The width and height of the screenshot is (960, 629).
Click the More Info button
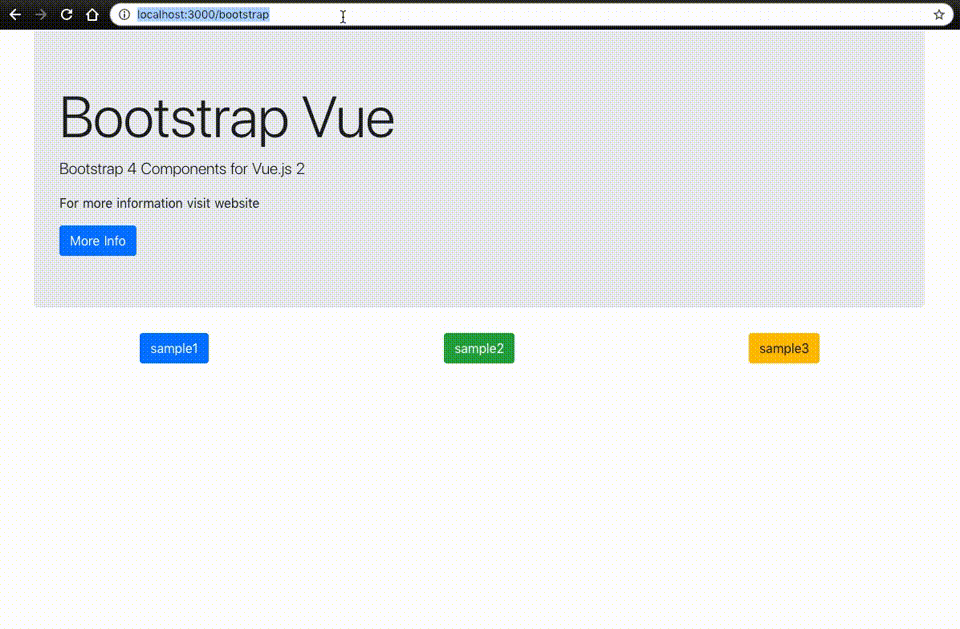[x=98, y=241]
